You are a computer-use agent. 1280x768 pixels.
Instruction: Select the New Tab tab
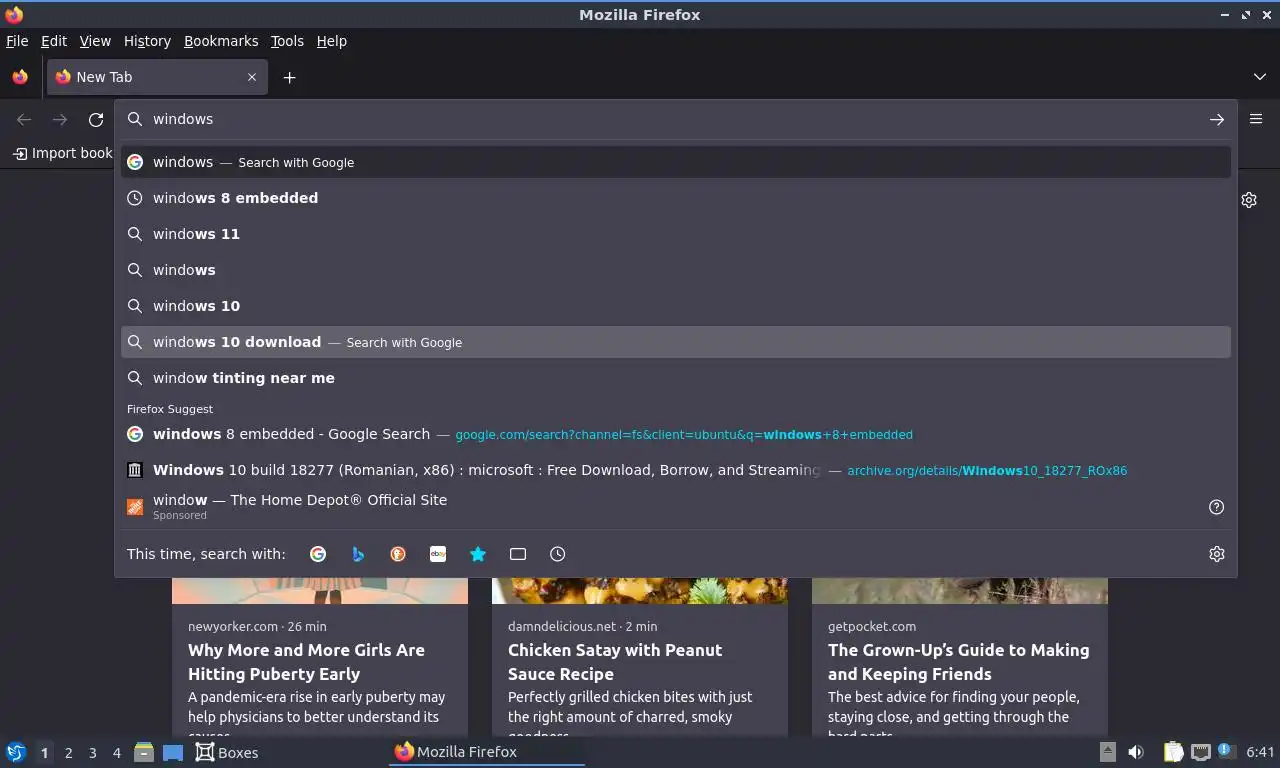[156, 77]
